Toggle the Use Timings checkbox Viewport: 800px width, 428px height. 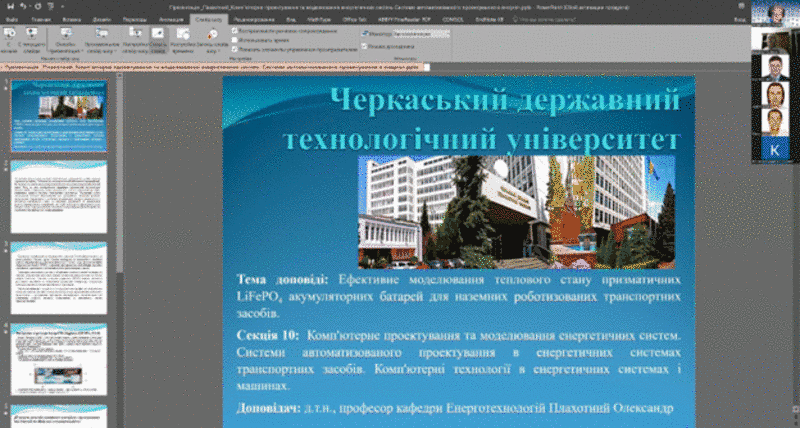[x=235, y=38]
